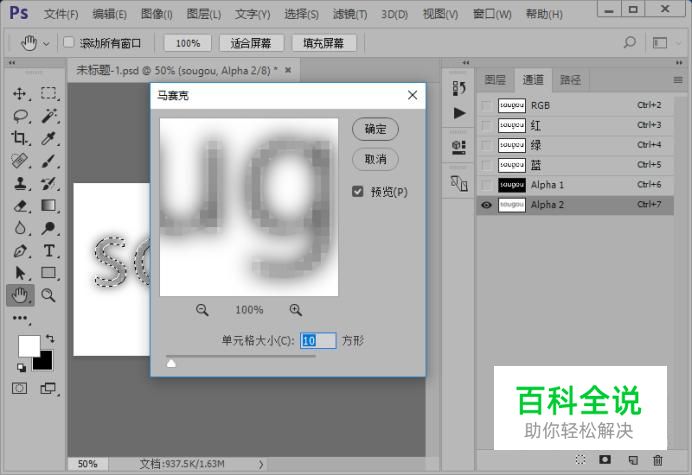Viewport: 692px width, 475px height.
Task: Select the Move tool
Action: (x=19, y=94)
